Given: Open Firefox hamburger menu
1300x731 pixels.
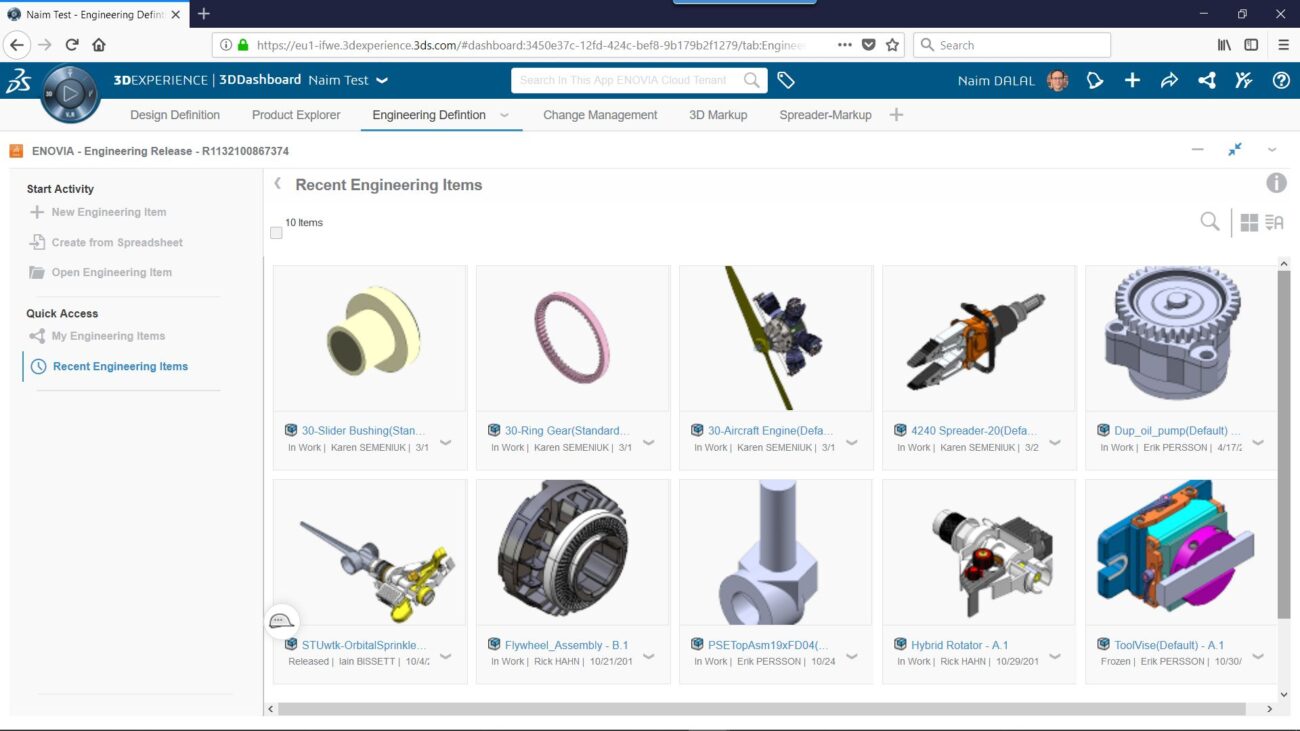Looking at the screenshot, I should tap(1284, 45).
